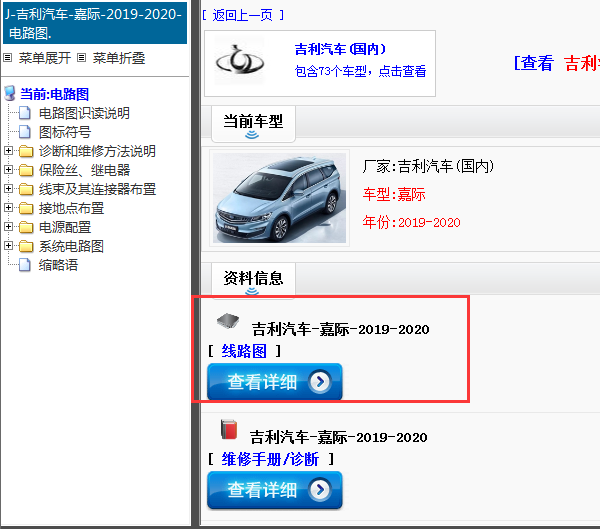Click title text above the 线路图 link
Viewport: 600px width, 529px height.
[x=340, y=329]
